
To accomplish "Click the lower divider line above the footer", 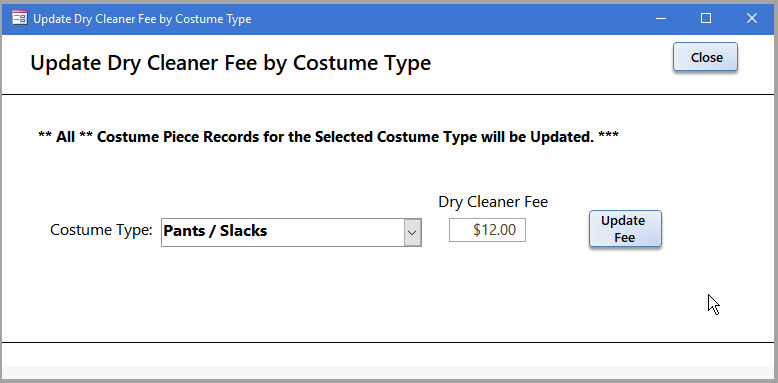I will pyautogui.click(x=389, y=342).
